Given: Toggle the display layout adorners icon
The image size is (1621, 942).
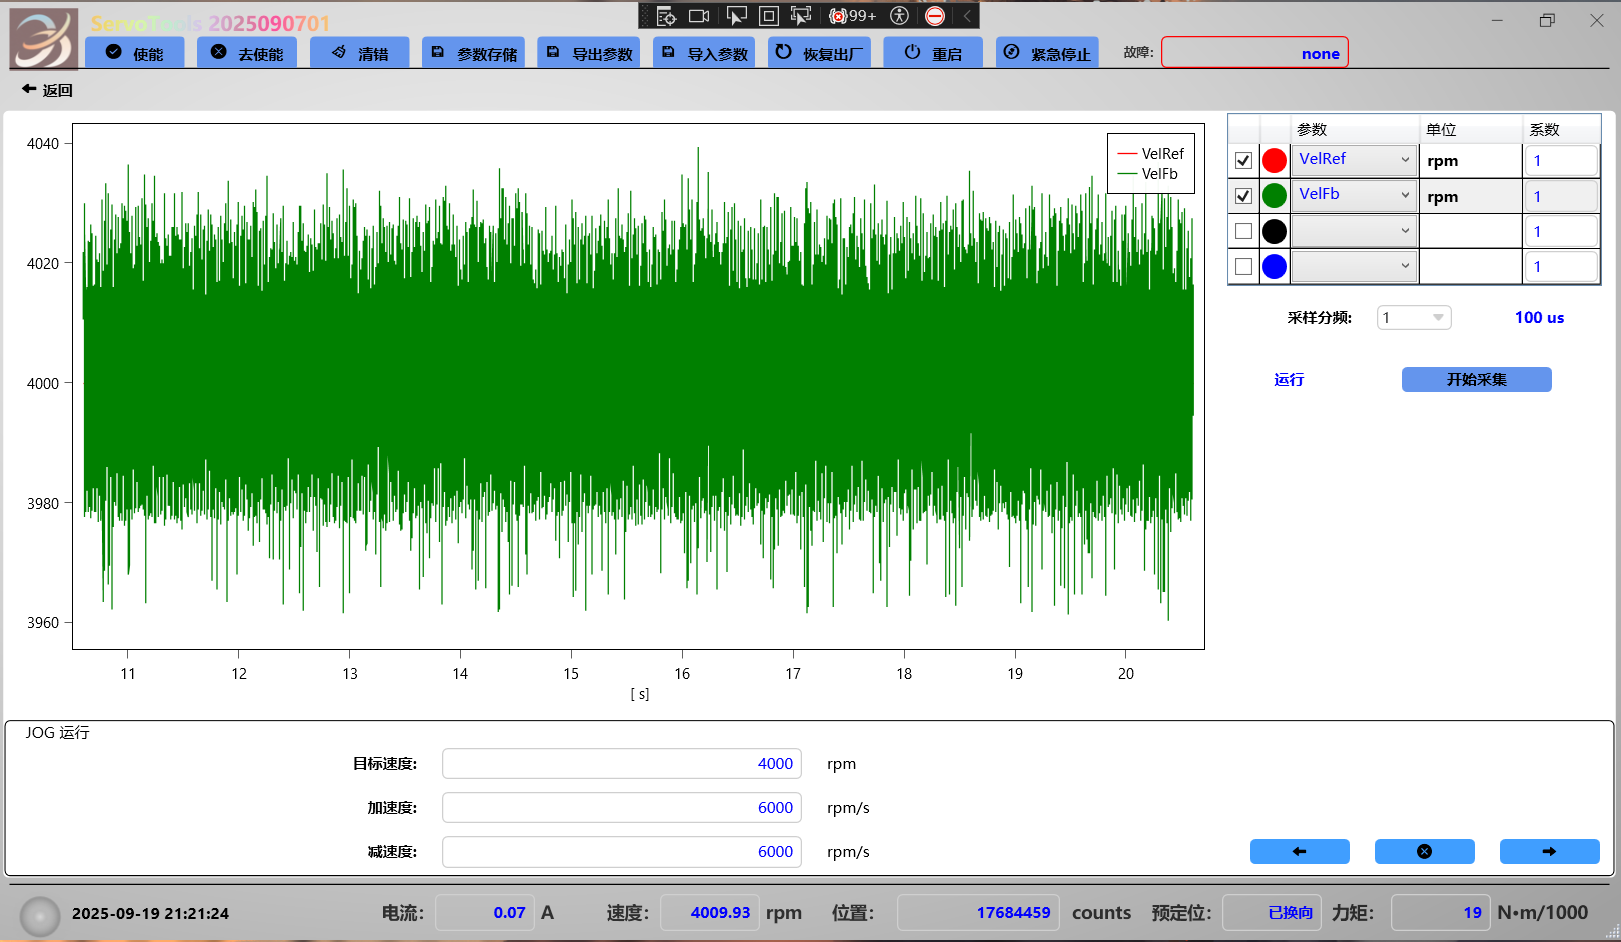Looking at the screenshot, I should point(769,16).
